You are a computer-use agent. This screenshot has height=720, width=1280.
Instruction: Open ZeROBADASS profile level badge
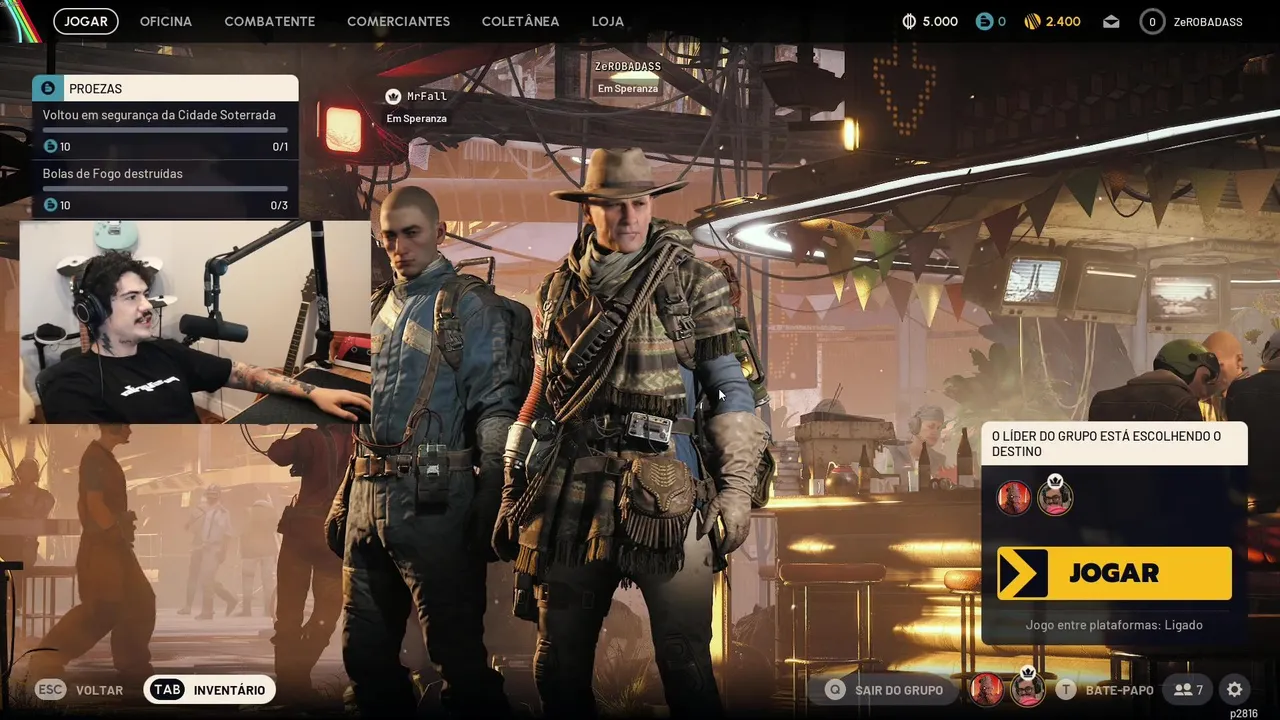1152,21
